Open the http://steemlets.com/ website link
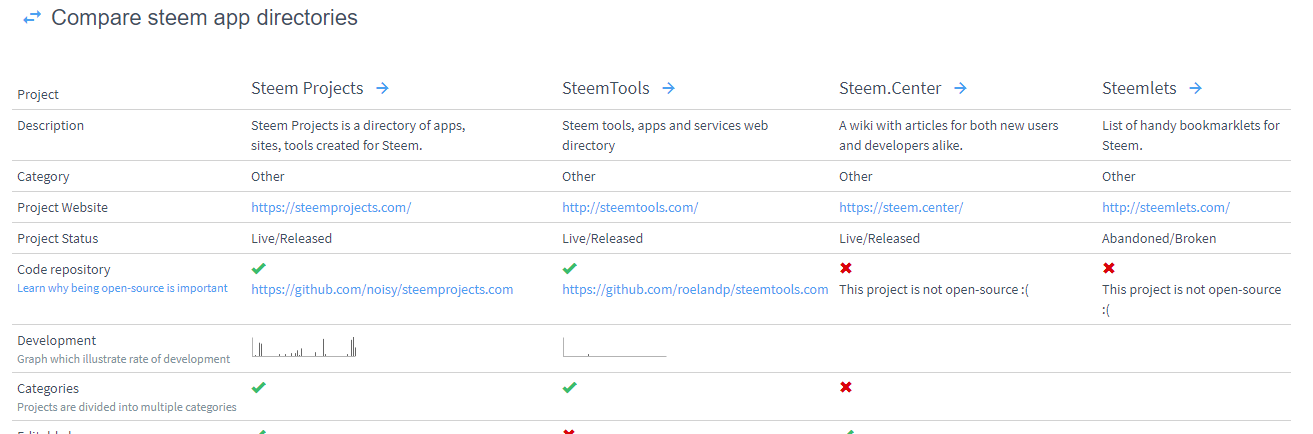1313x434 pixels. [1166, 208]
